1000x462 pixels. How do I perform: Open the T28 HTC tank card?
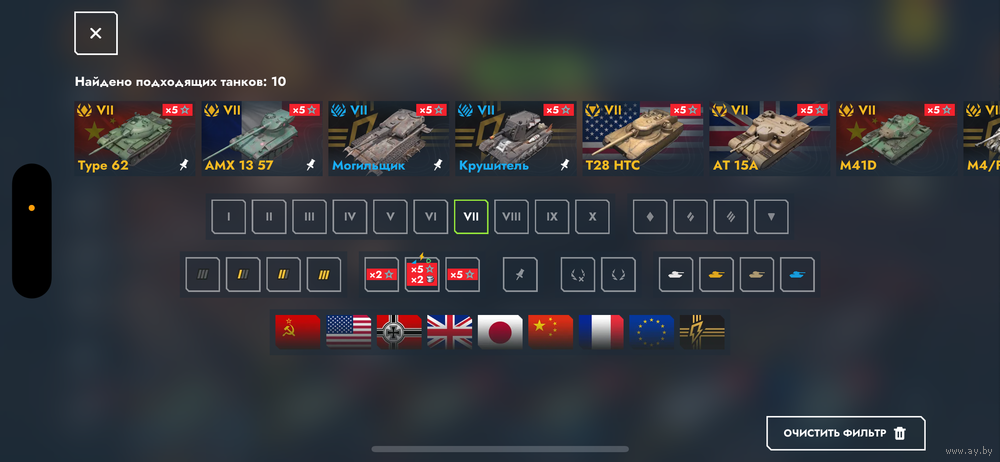pyautogui.click(x=643, y=138)
